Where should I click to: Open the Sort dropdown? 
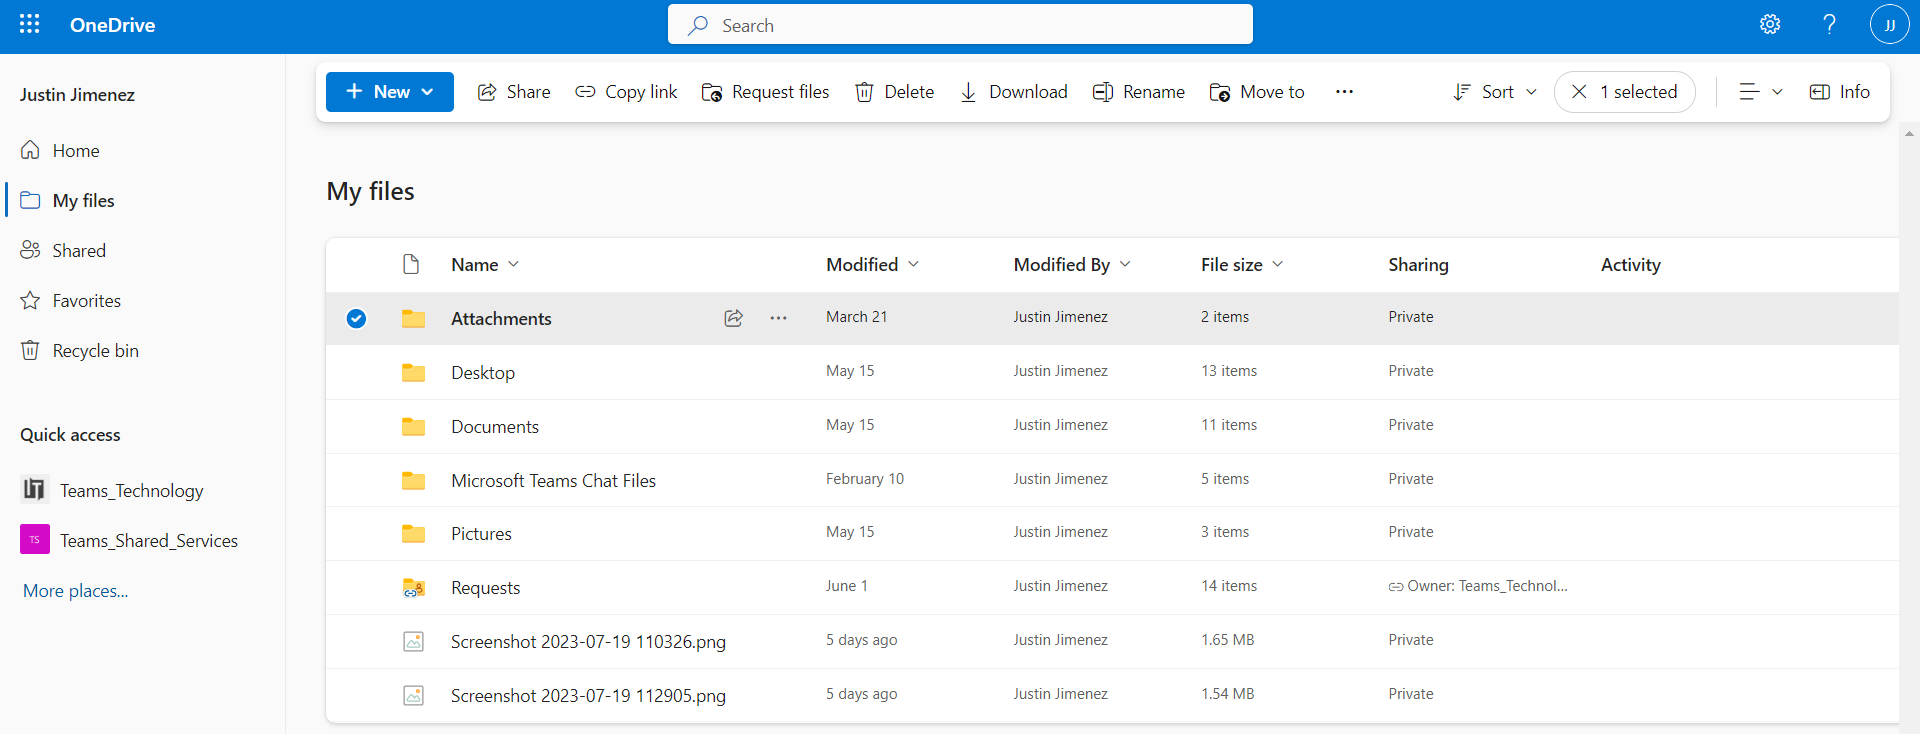1494,92
